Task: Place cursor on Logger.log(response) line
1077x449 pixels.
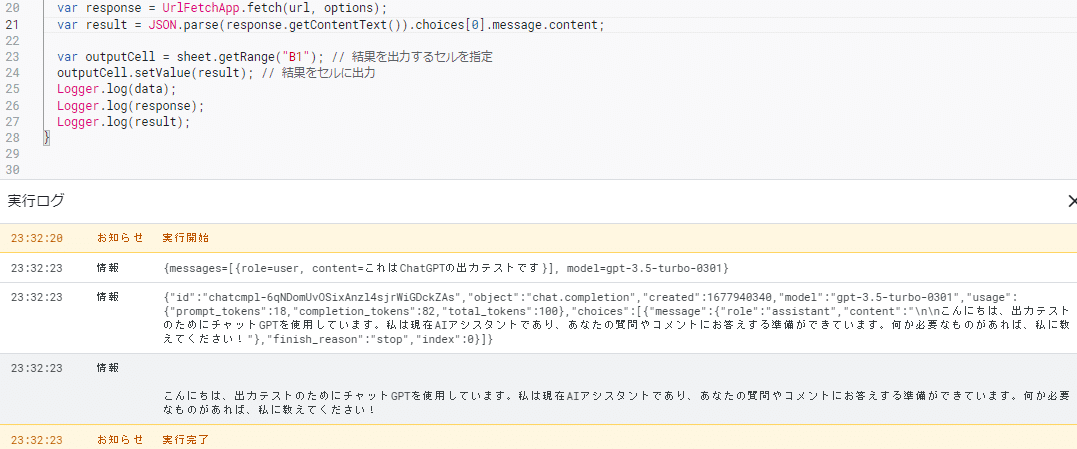Action: click(131, 105)
